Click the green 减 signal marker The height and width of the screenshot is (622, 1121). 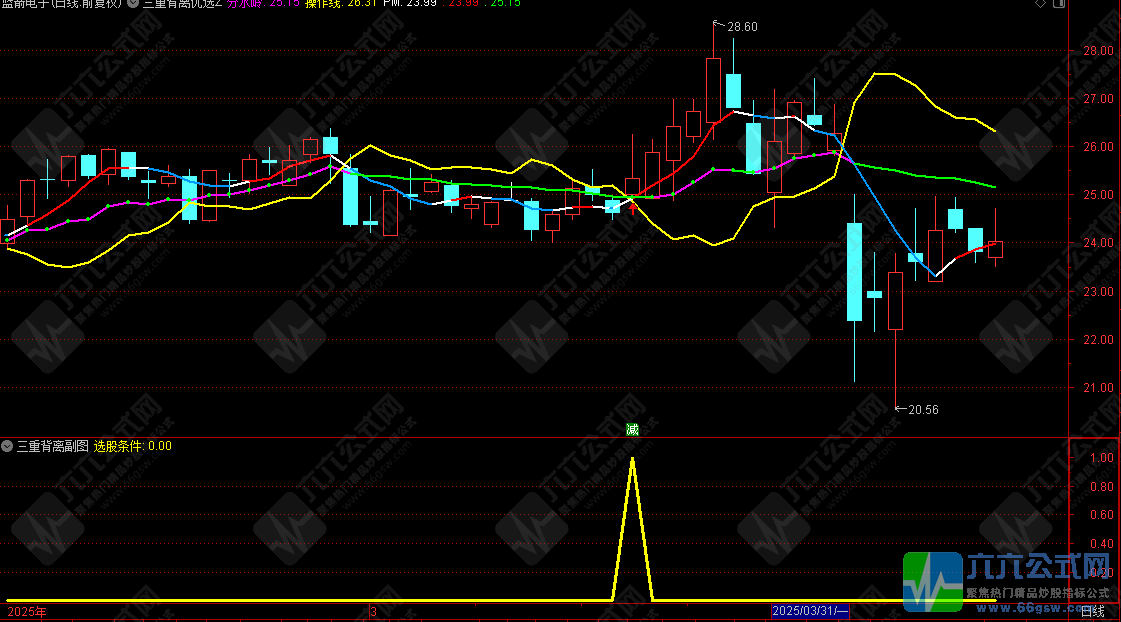632,429
